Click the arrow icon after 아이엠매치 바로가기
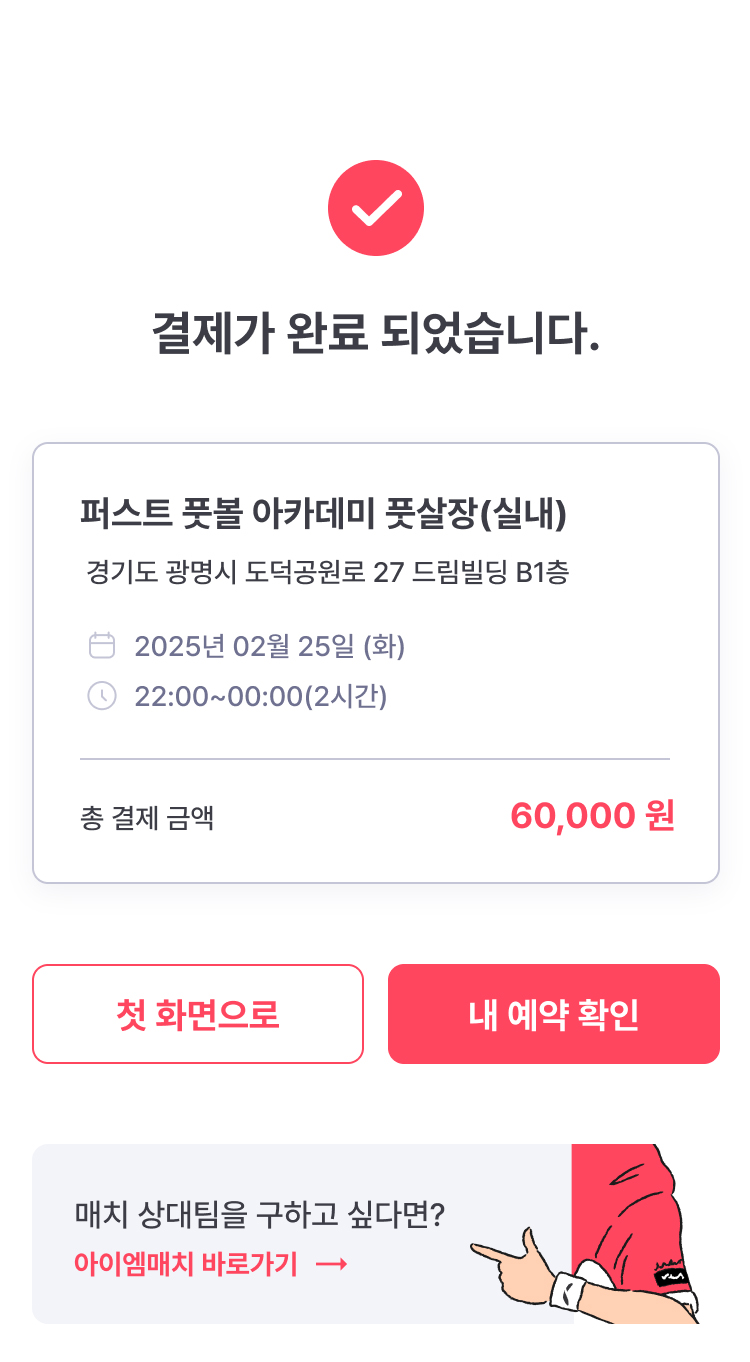 pyautogui.click(x=331, y=1265)
